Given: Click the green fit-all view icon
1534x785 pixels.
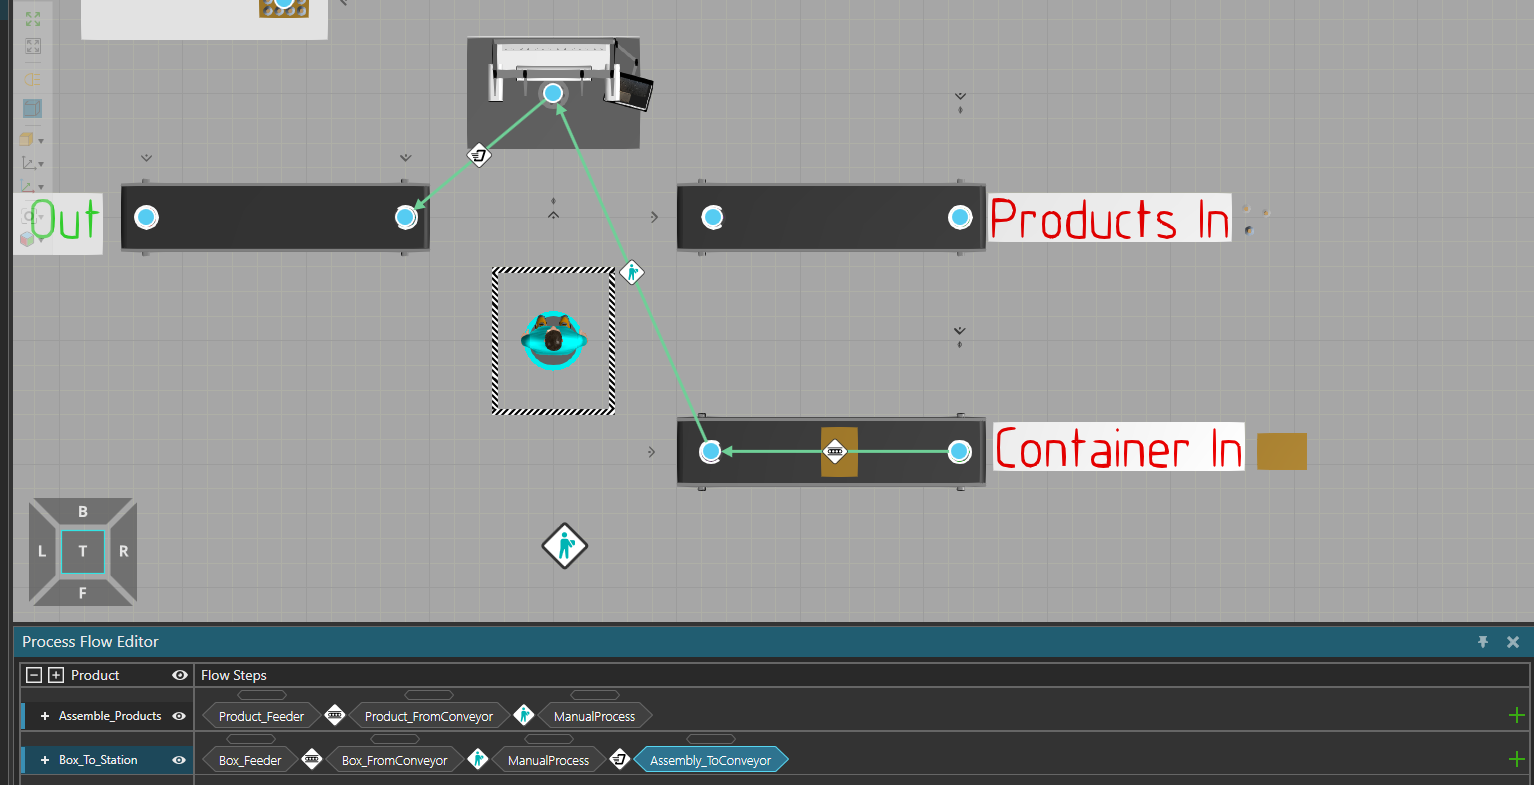Looking at the screenshot, I should point(33,19).
